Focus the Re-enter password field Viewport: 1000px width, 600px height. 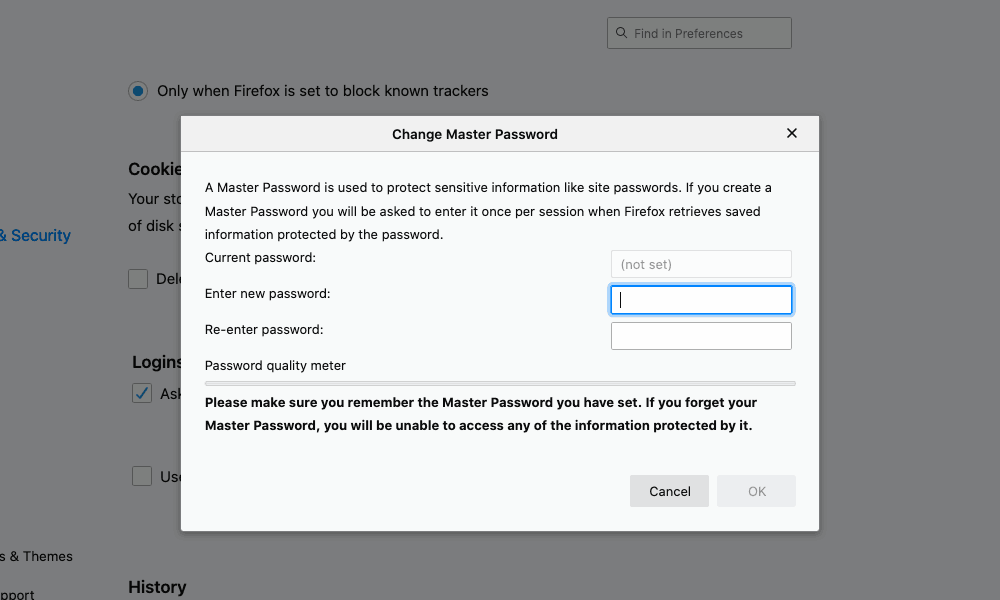tap(701, 336)
